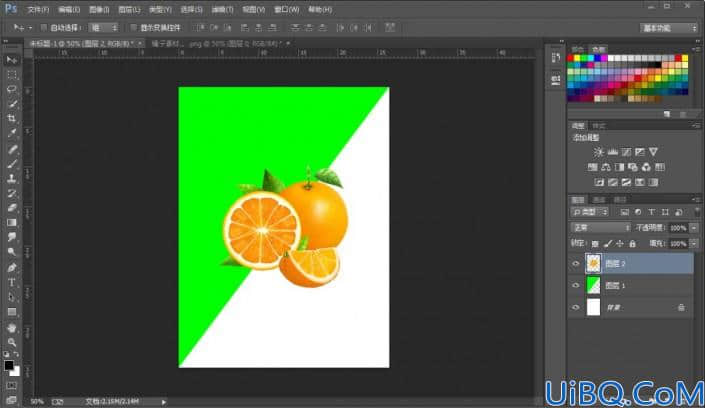Screen dimensions: 705x408
Task: Open the 编辑(E) menu
Action: point(69,9)
